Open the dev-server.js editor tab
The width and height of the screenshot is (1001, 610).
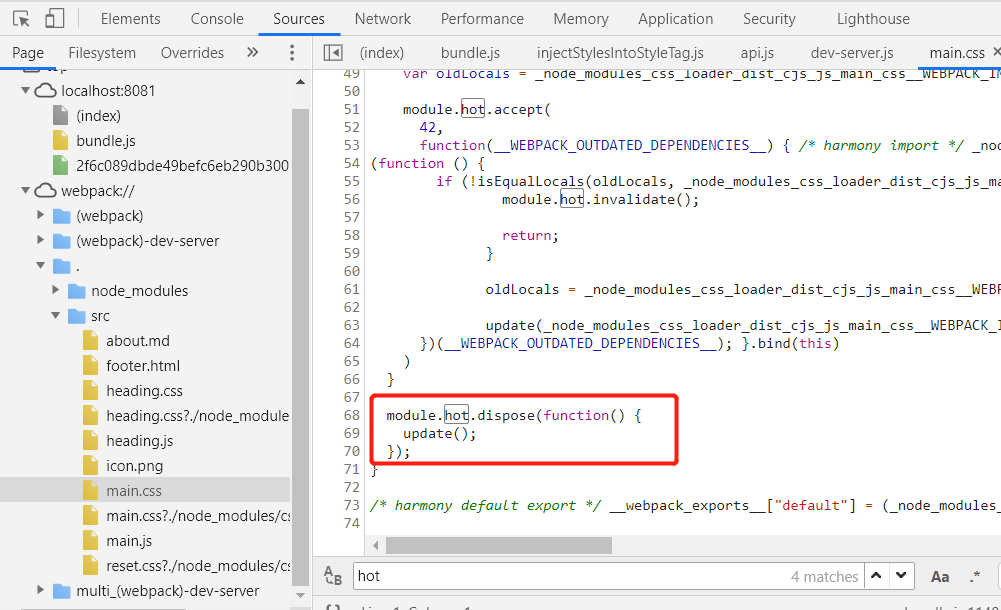[852, 52]
